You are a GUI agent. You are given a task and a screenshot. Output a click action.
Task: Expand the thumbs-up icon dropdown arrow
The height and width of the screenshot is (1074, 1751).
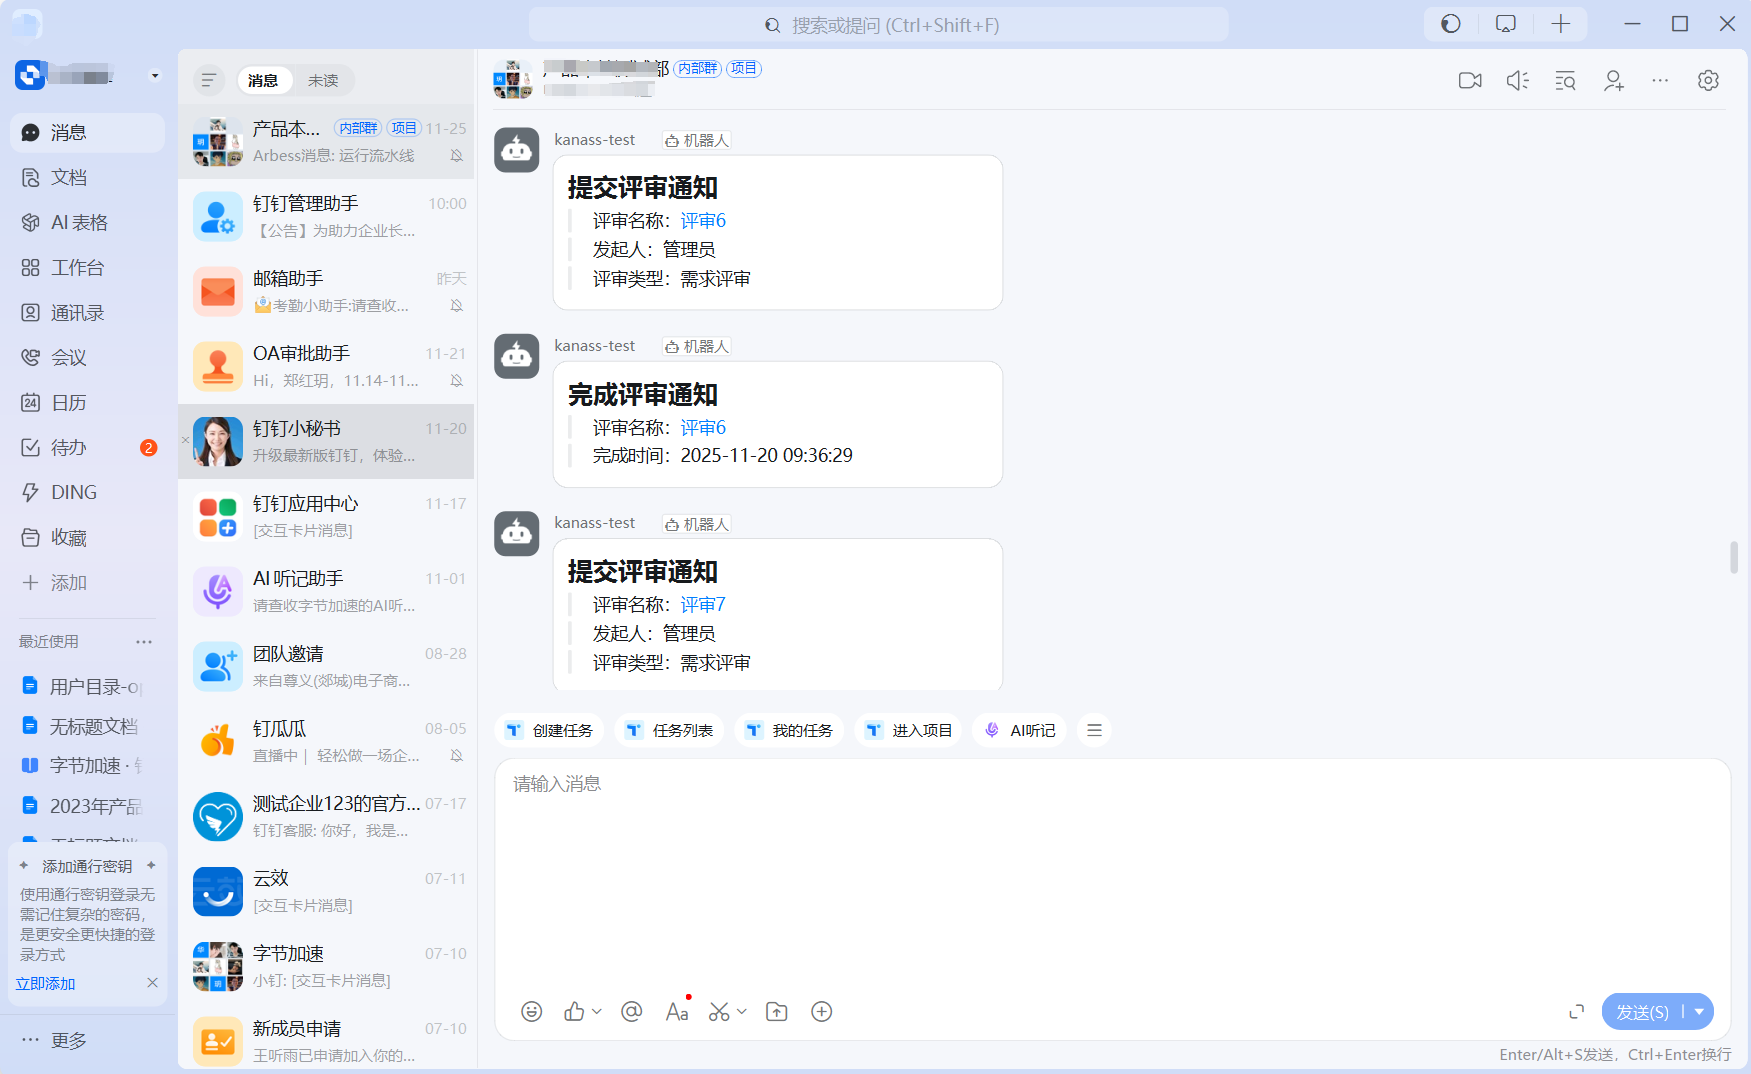coord(597,1012)
